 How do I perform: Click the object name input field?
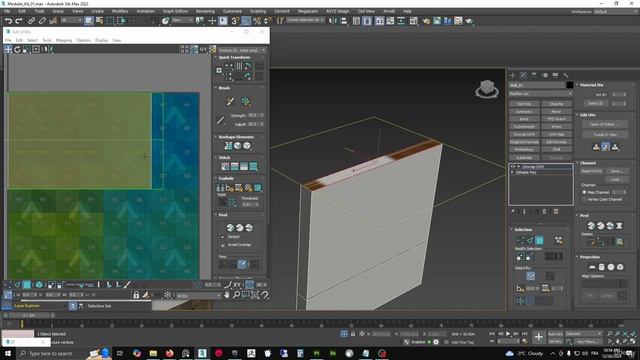537,85
